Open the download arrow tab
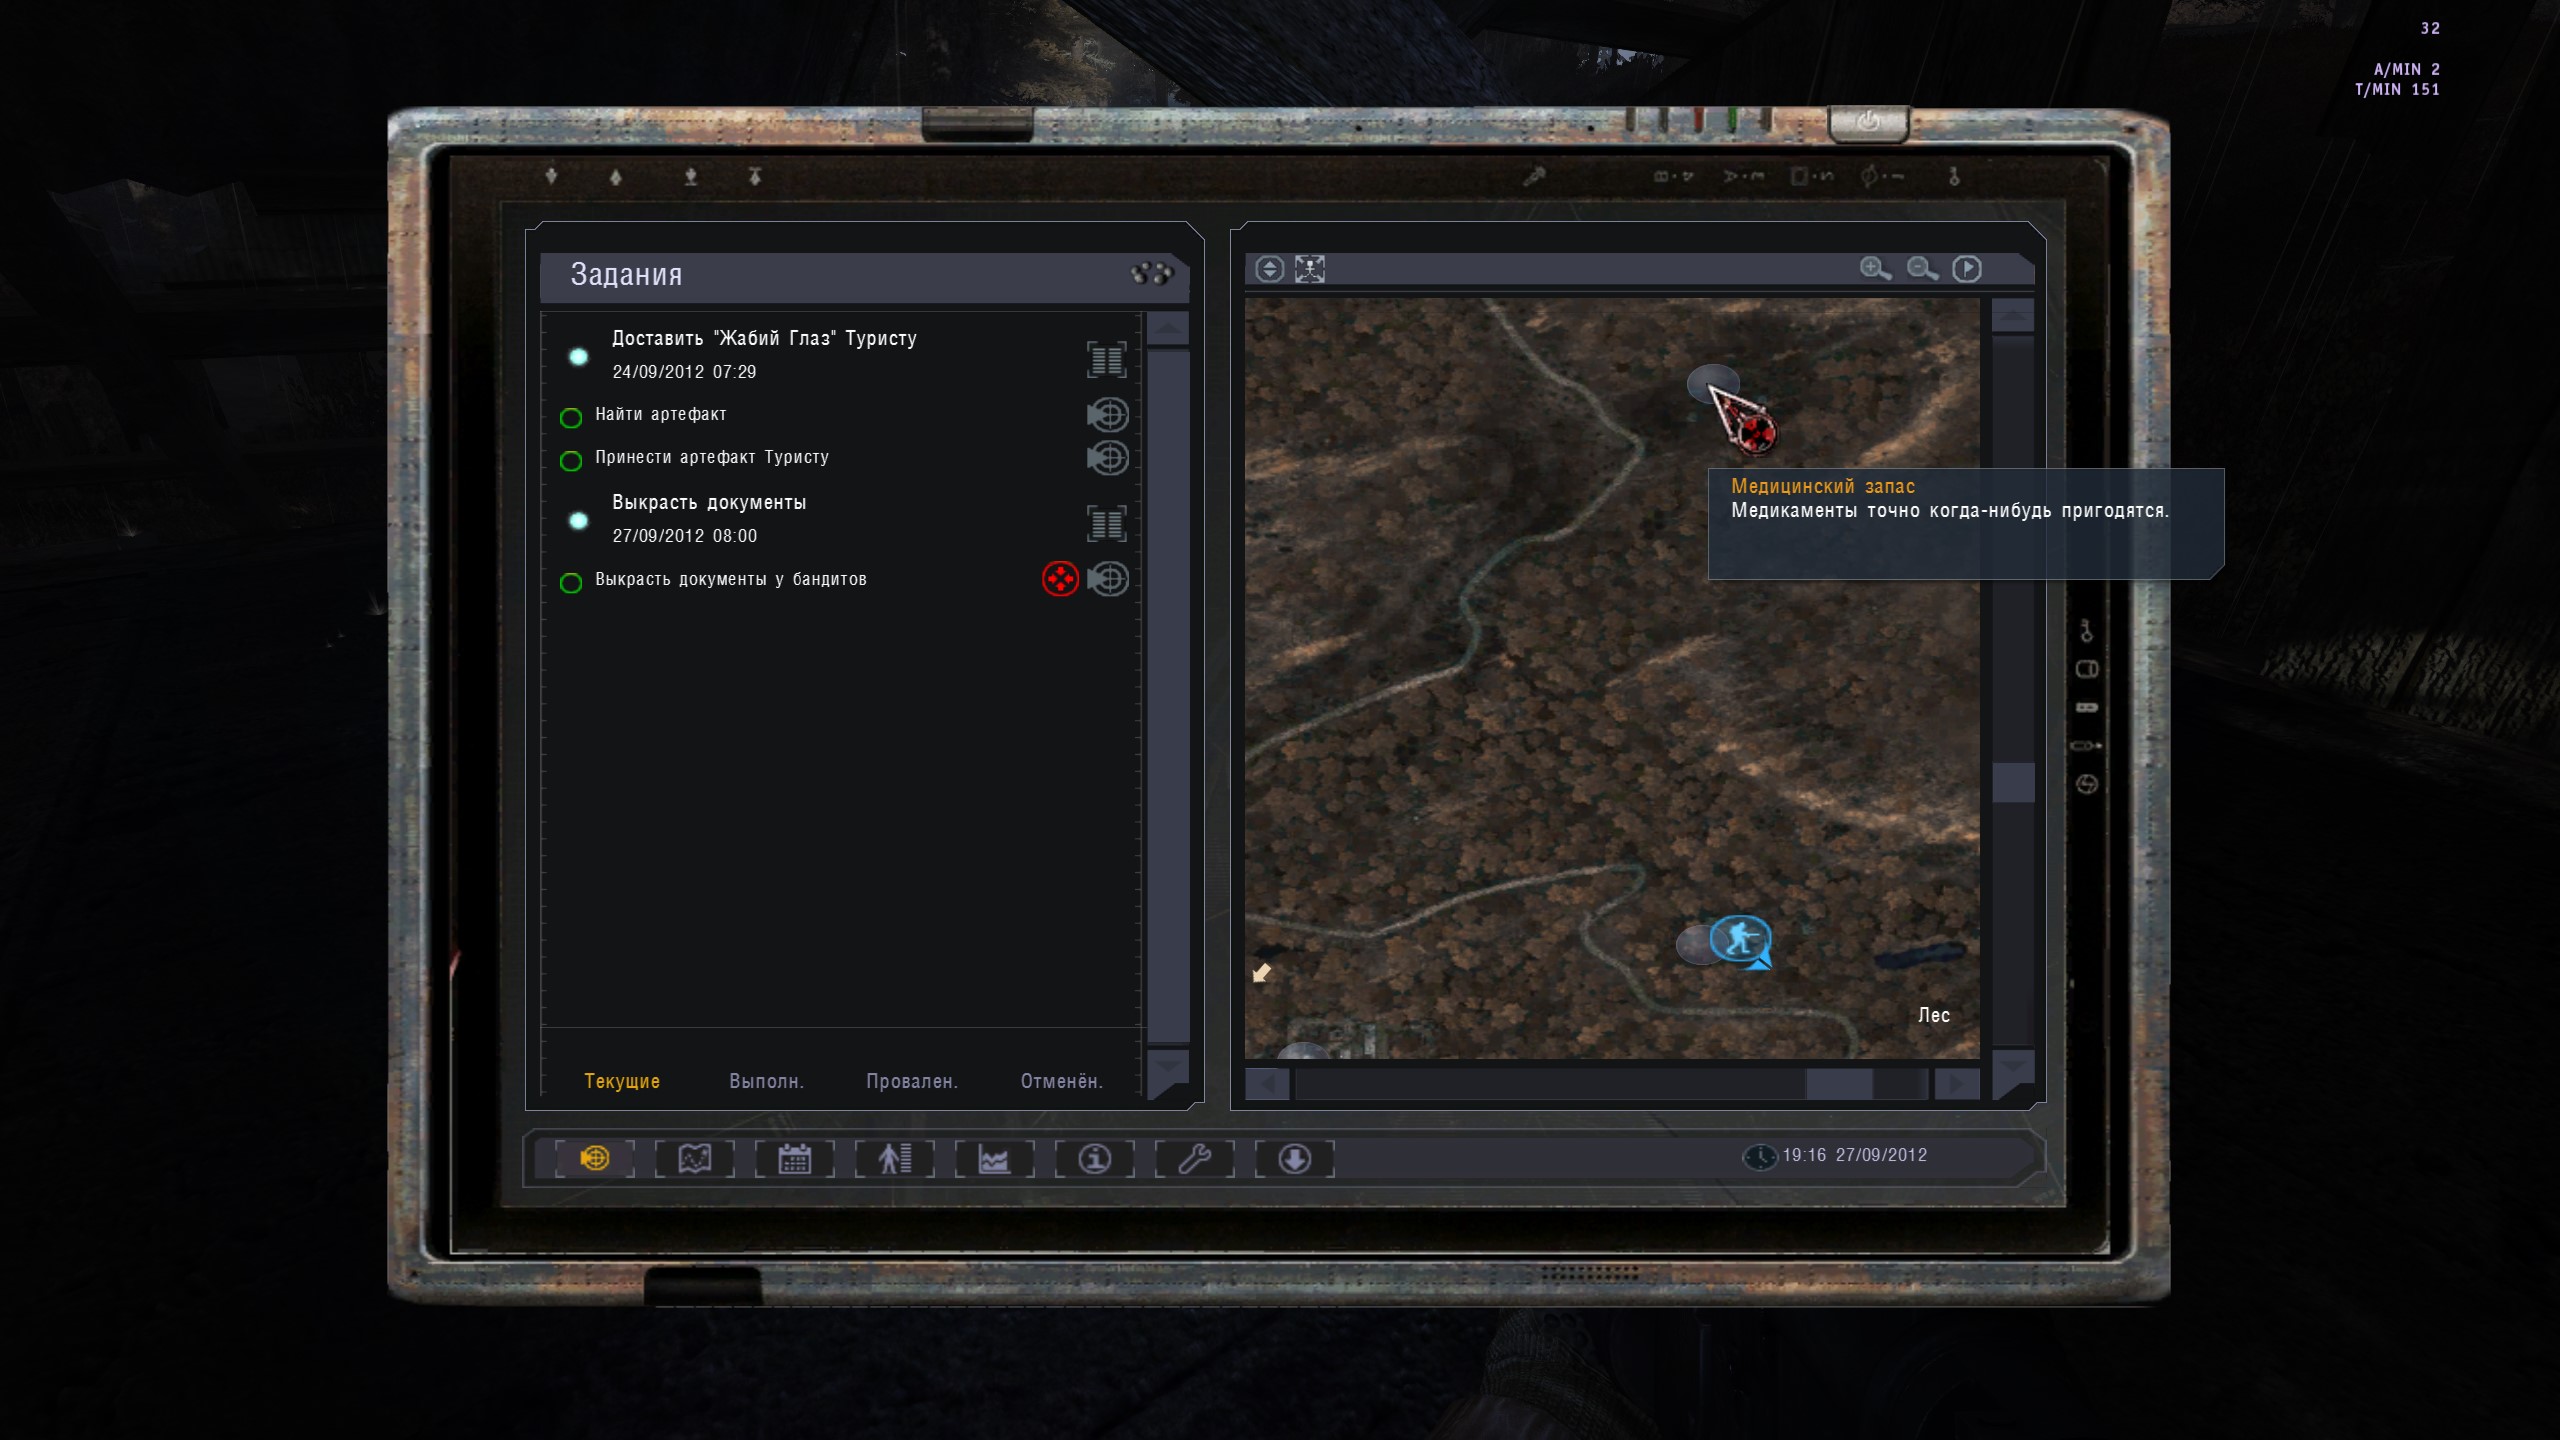The height and width of the screenshot is (1440, 2560). point(1294,1158)
